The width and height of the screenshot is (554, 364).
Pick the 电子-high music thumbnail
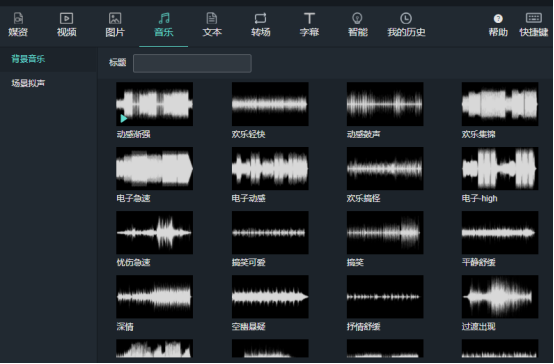coord(500,169)
